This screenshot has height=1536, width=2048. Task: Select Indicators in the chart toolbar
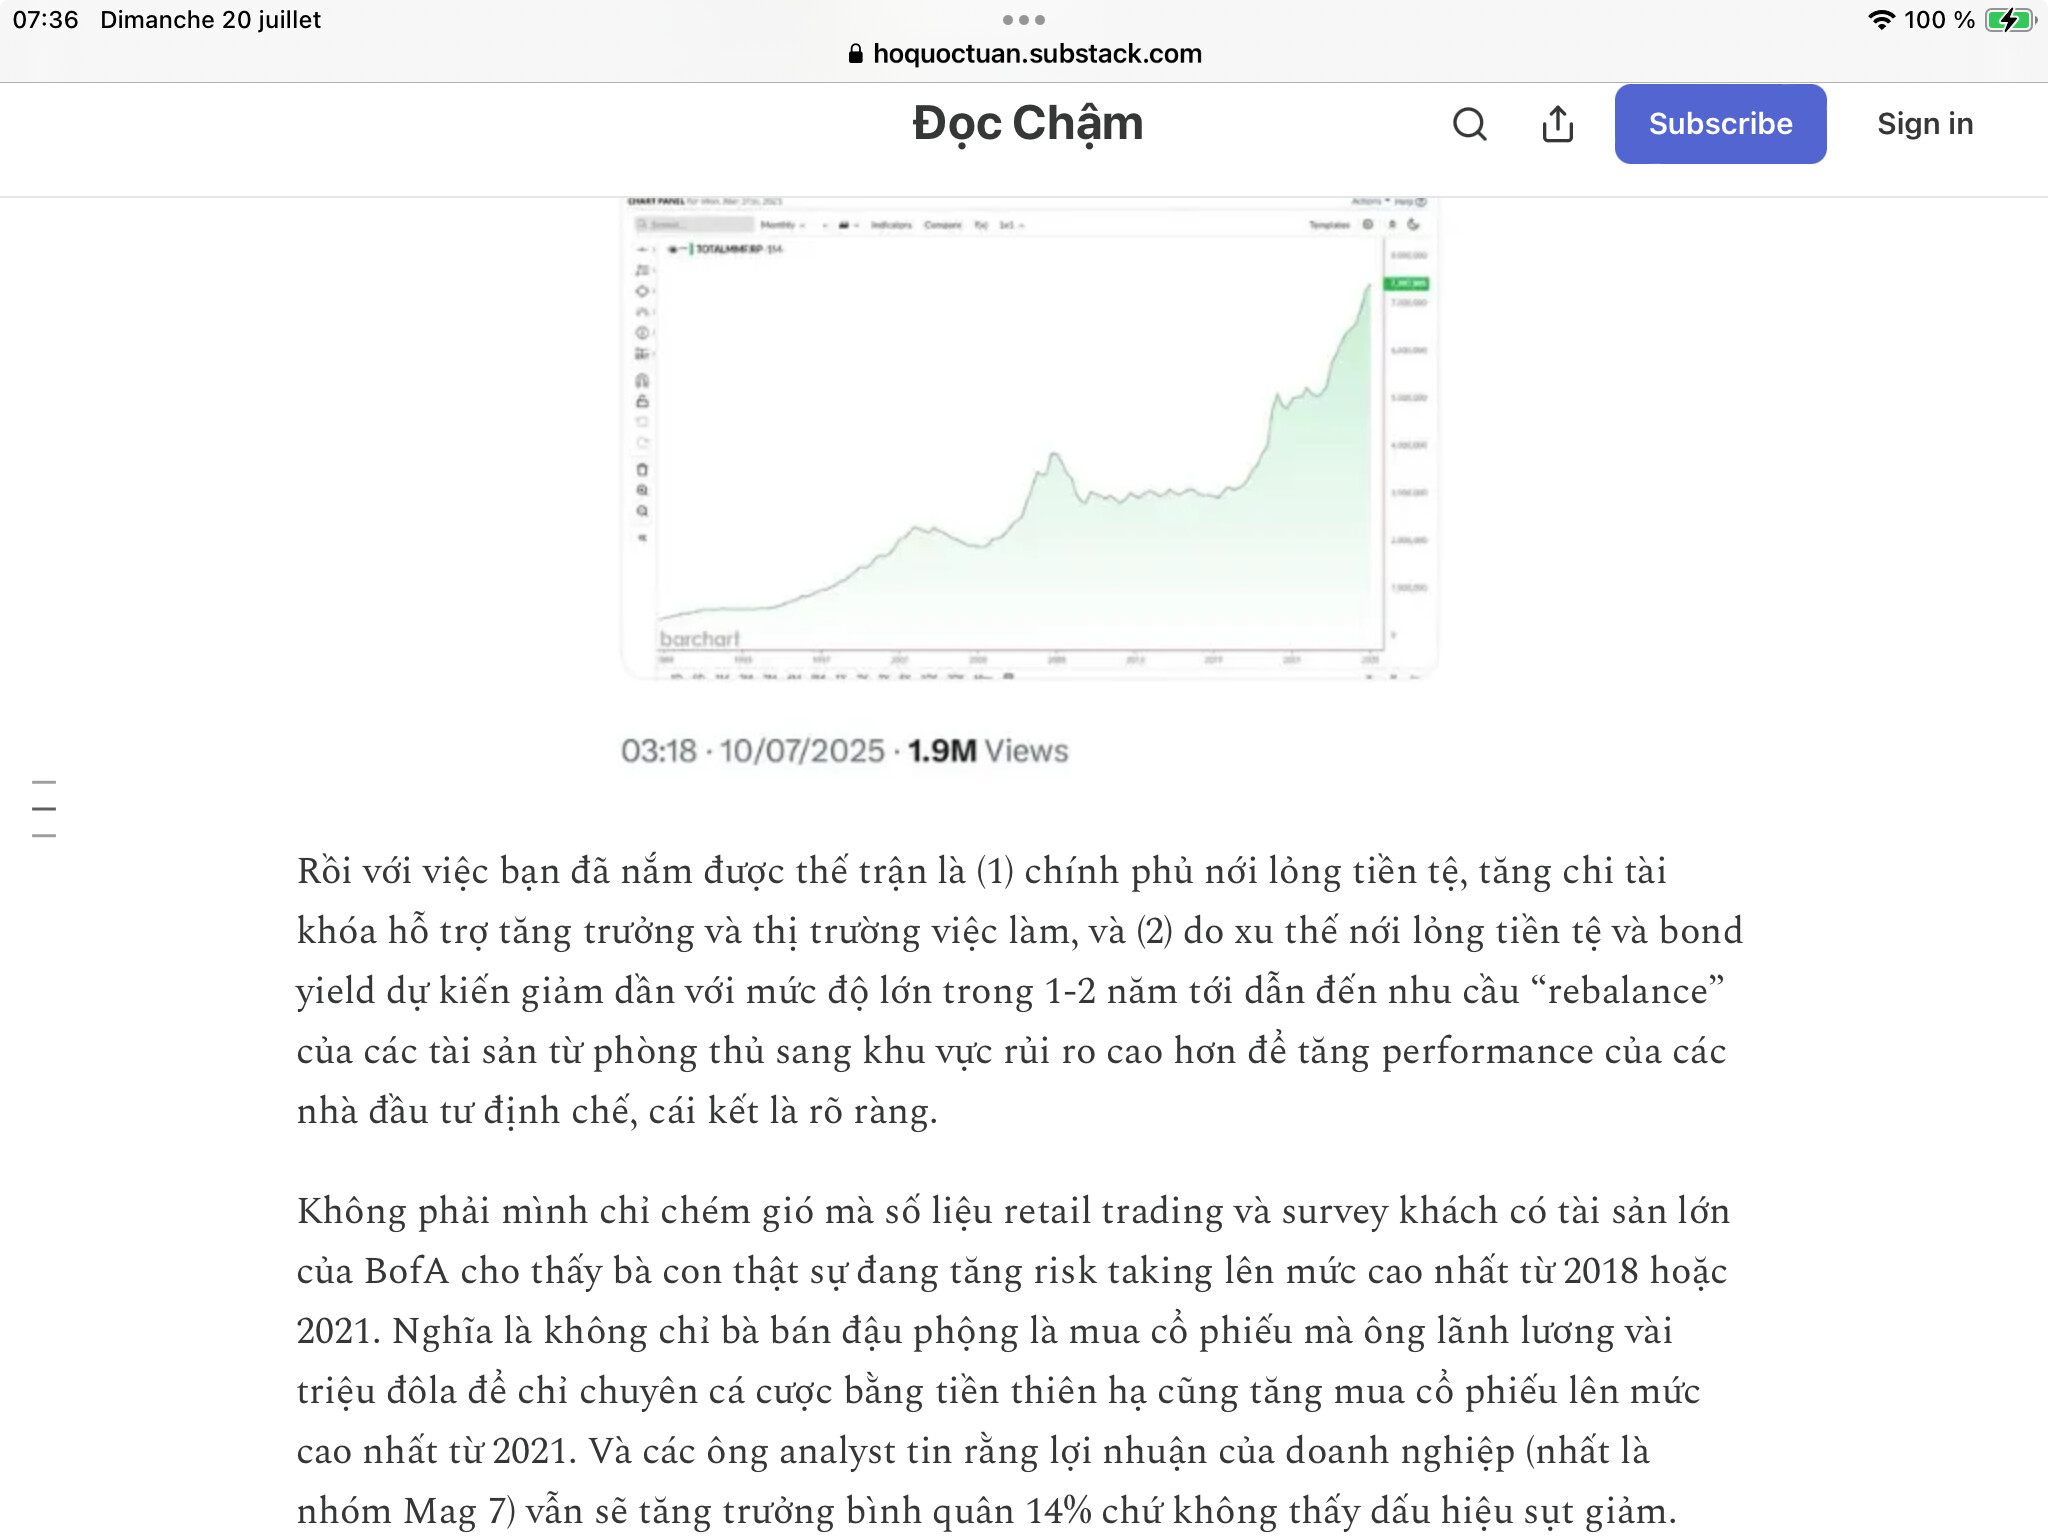[x=891, y=225]
